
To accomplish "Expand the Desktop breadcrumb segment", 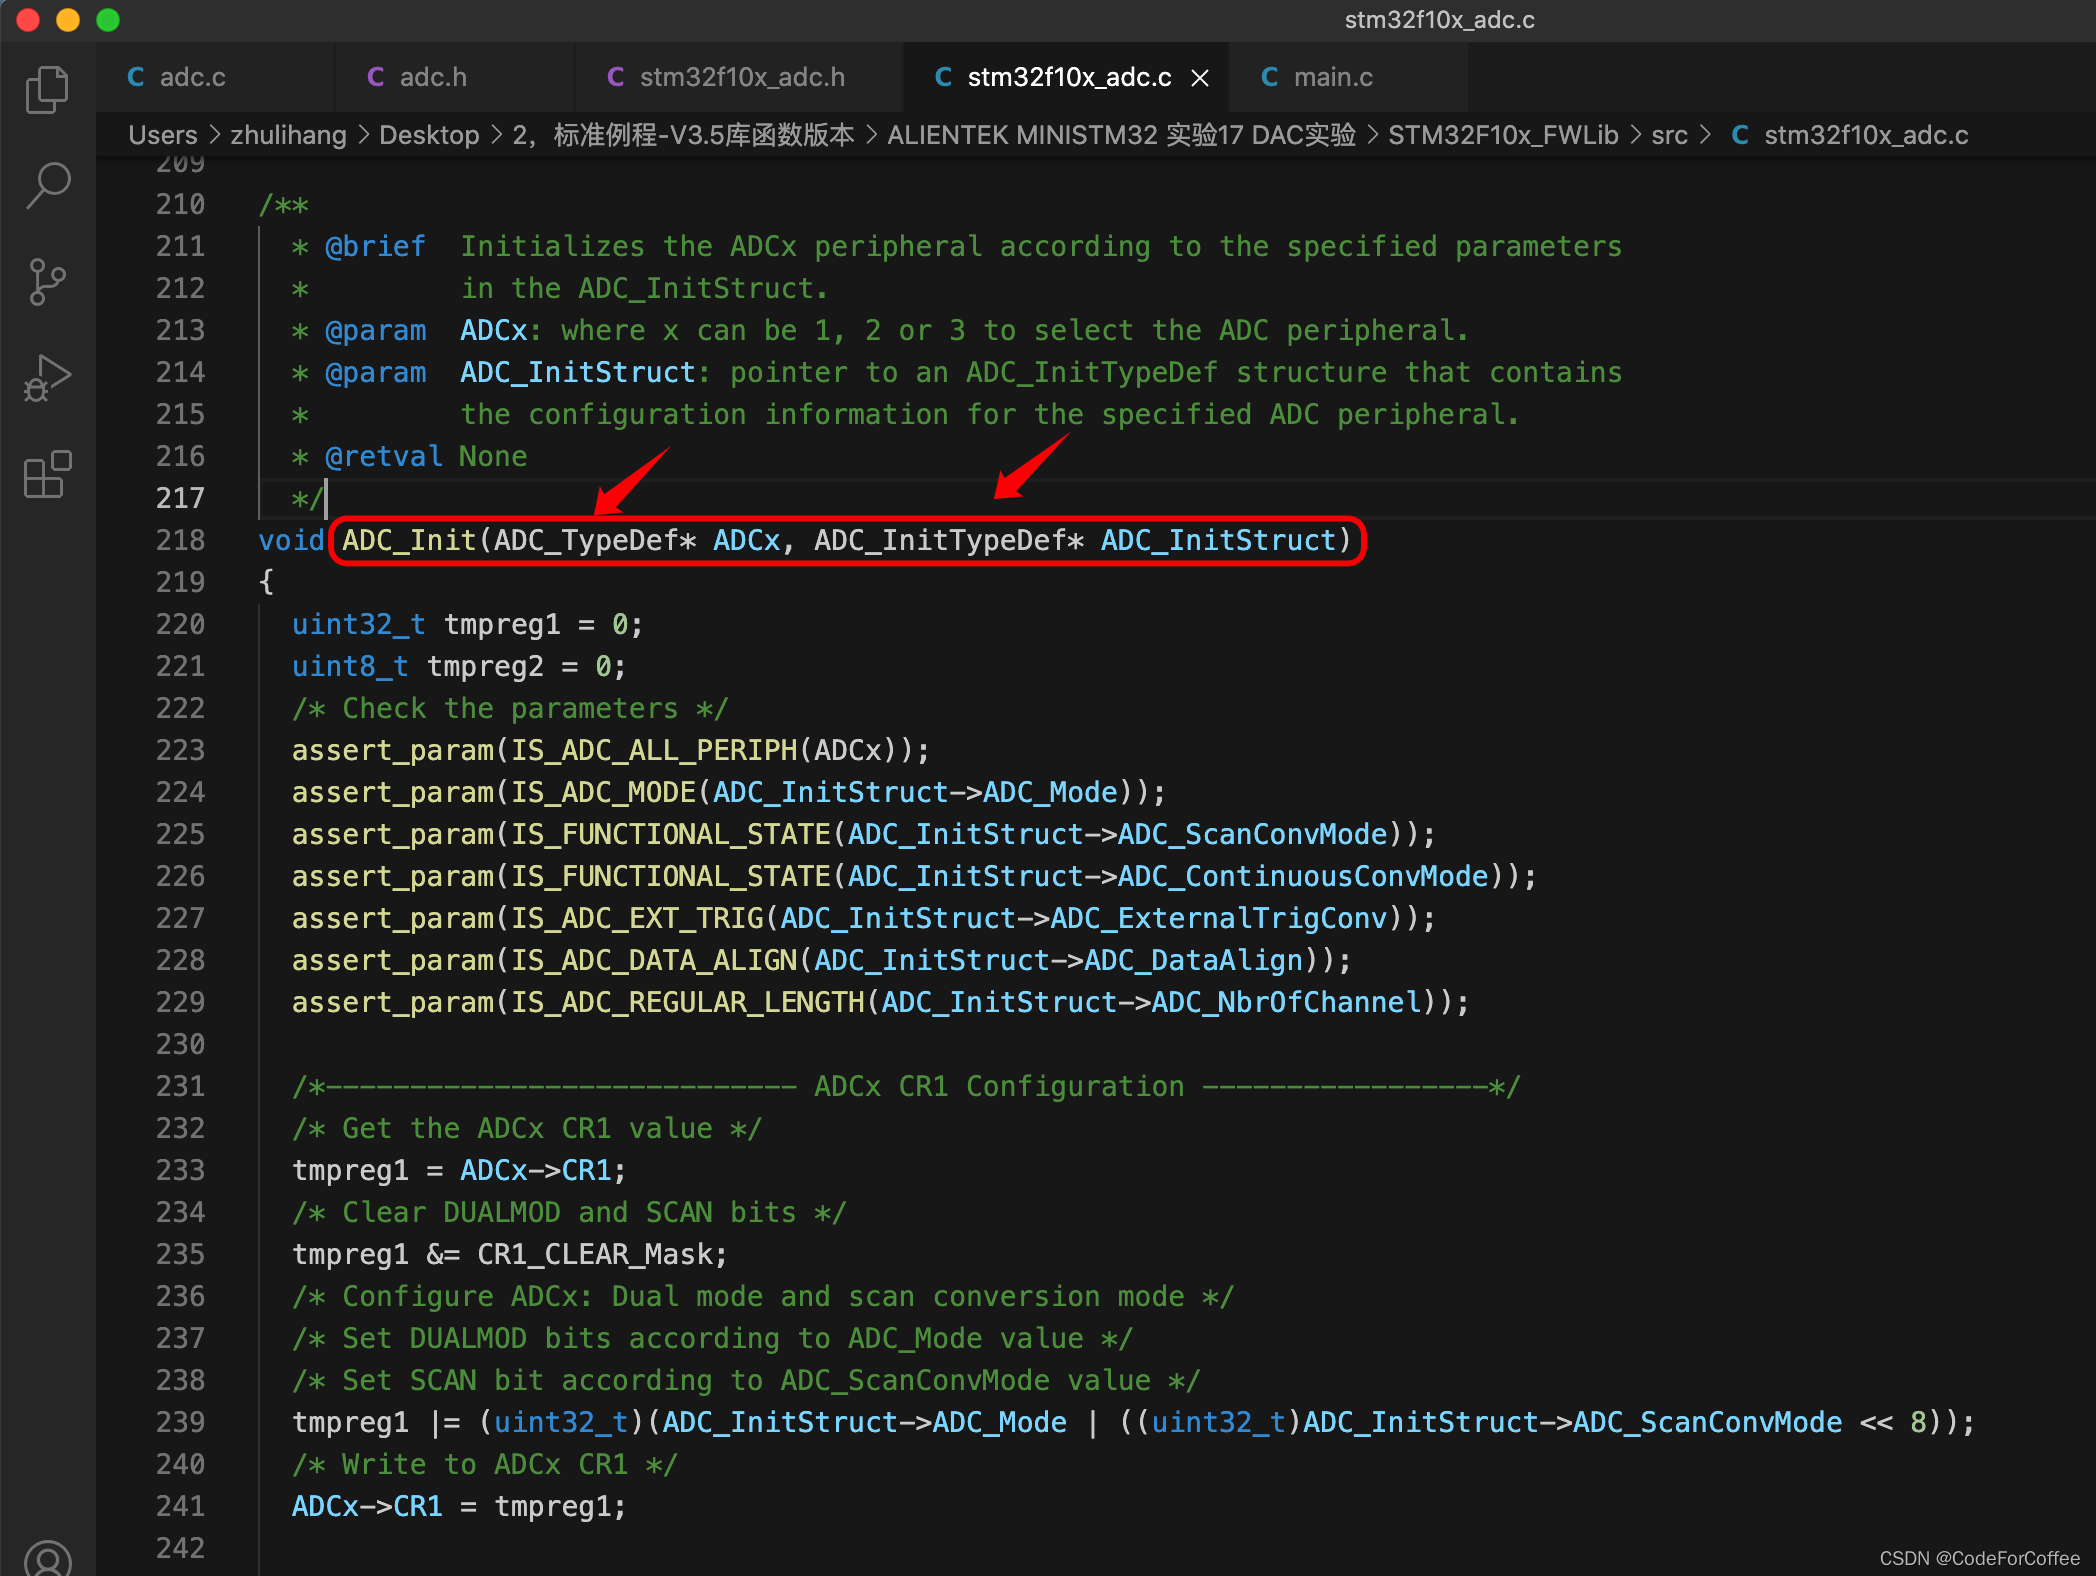I will 429,135.
